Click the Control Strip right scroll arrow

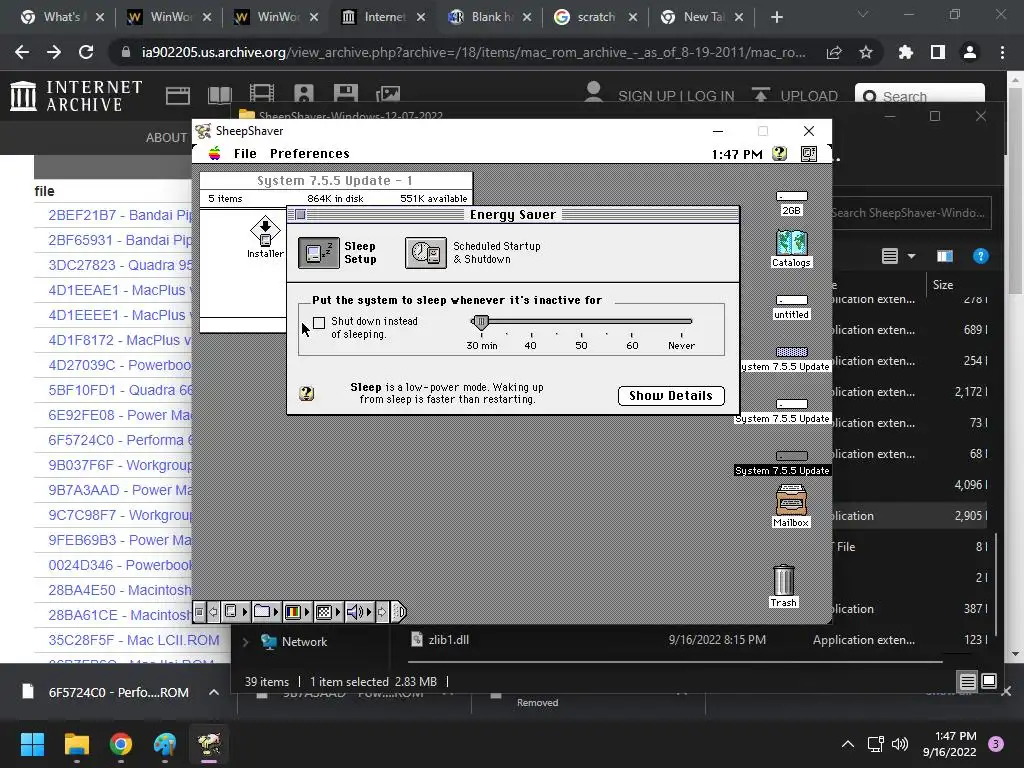pos(383,612)
